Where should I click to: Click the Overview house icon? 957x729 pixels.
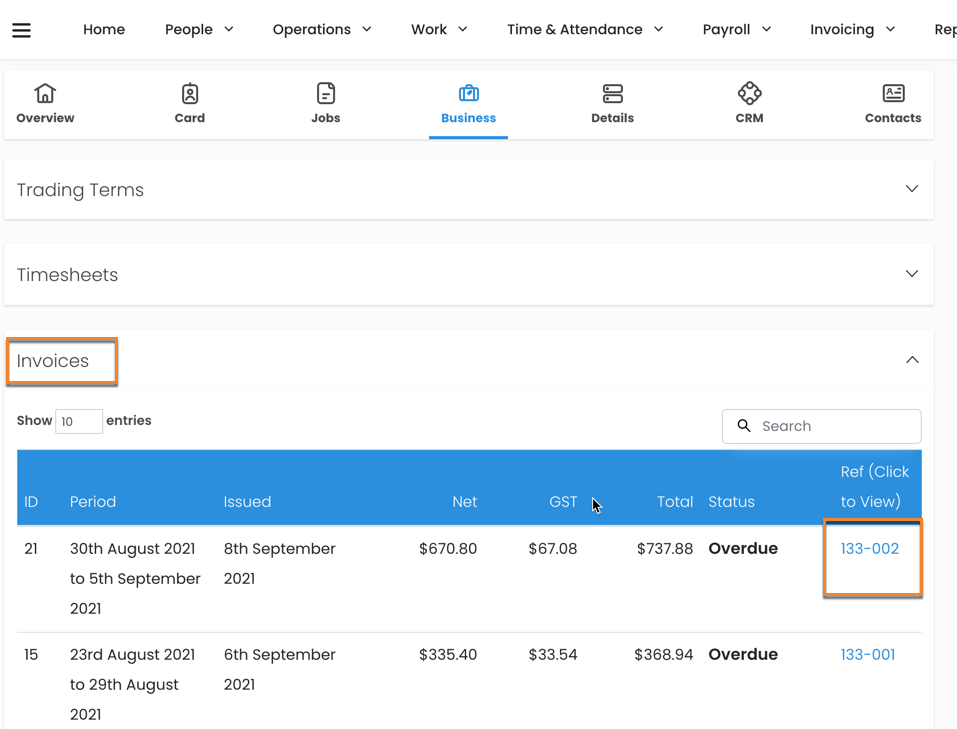45,94
